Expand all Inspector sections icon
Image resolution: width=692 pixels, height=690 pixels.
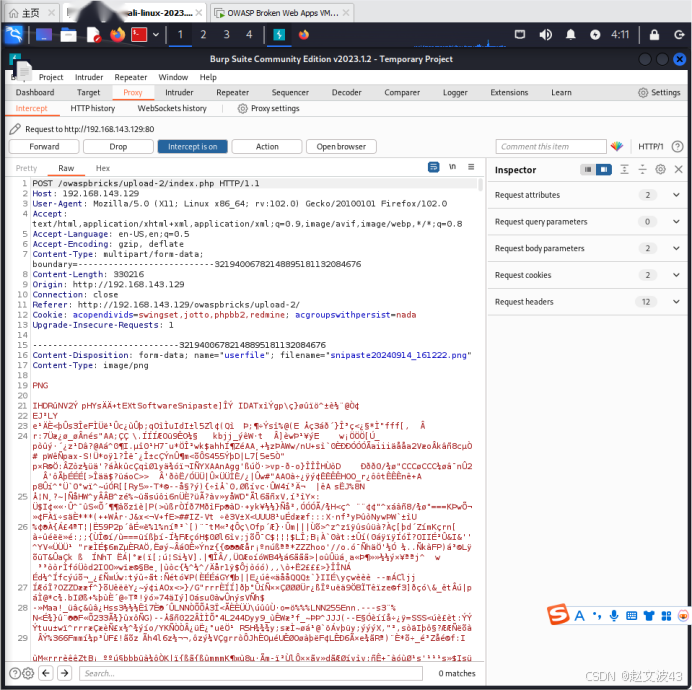tap(624, 170)
